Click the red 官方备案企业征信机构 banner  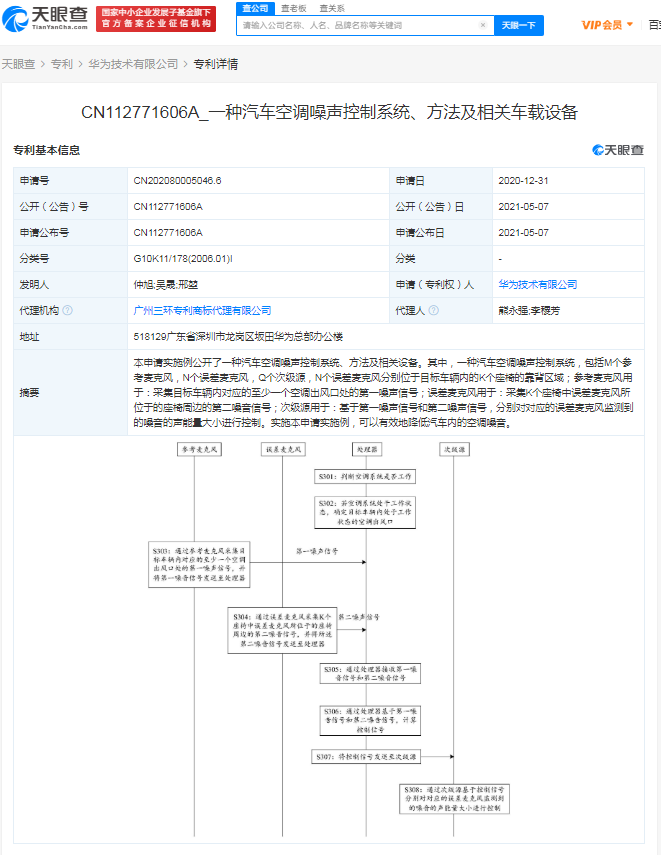click(156, 19)
